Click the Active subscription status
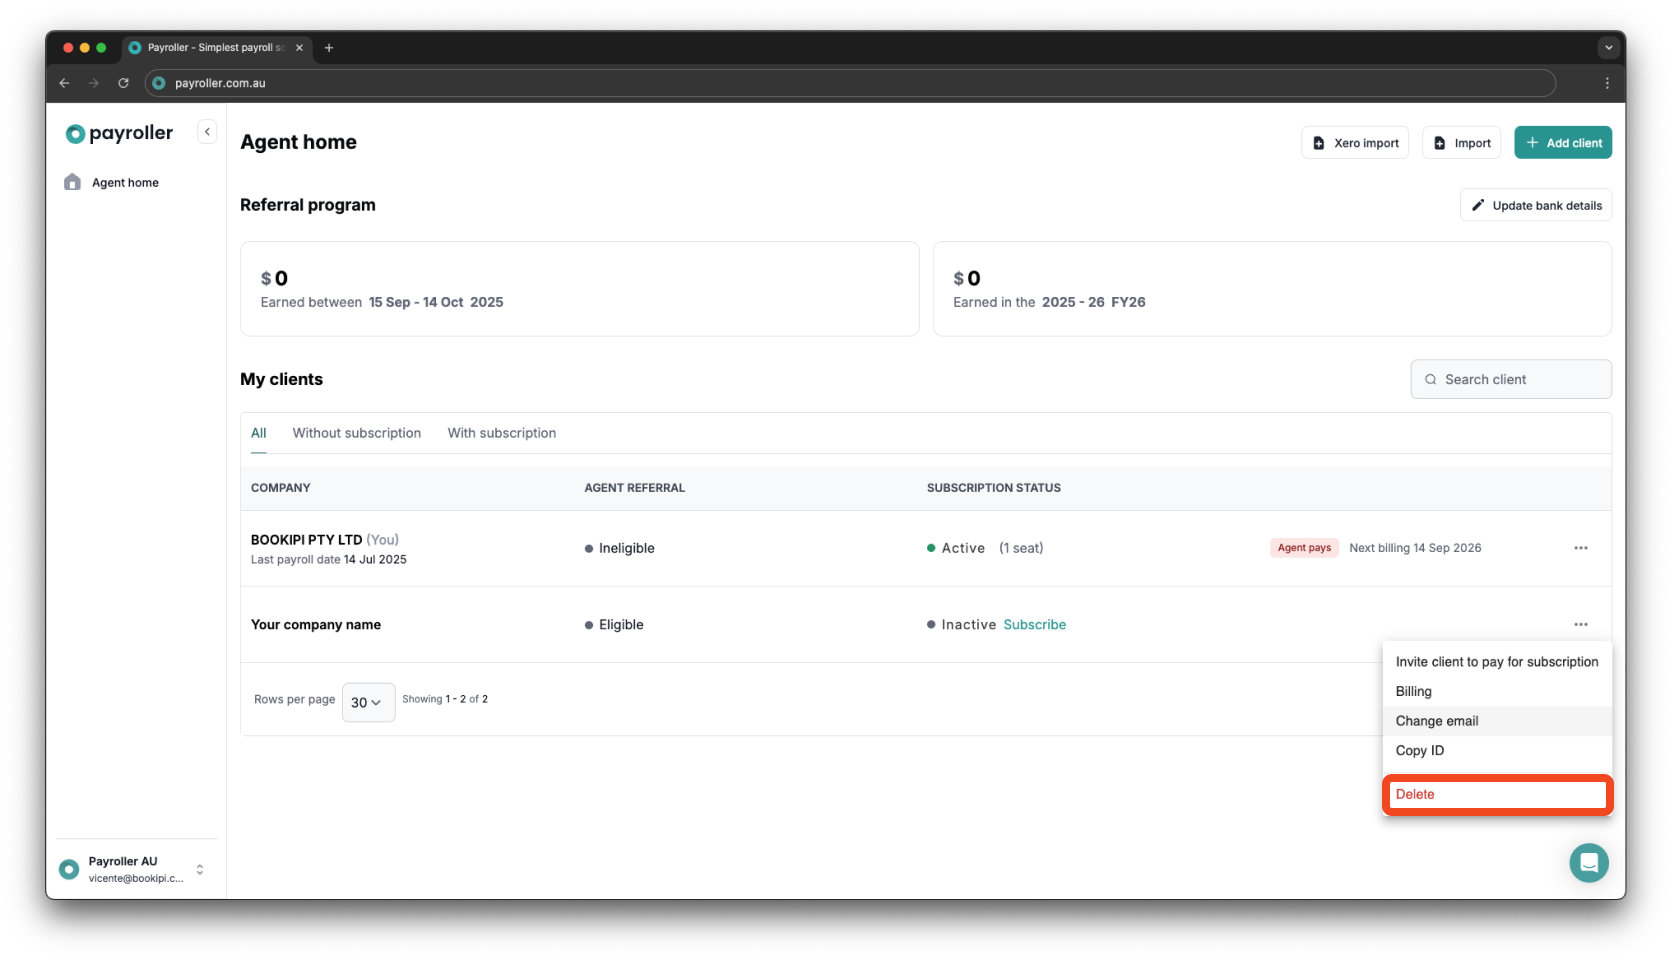1672x960 pixels. tap(956, 548)
